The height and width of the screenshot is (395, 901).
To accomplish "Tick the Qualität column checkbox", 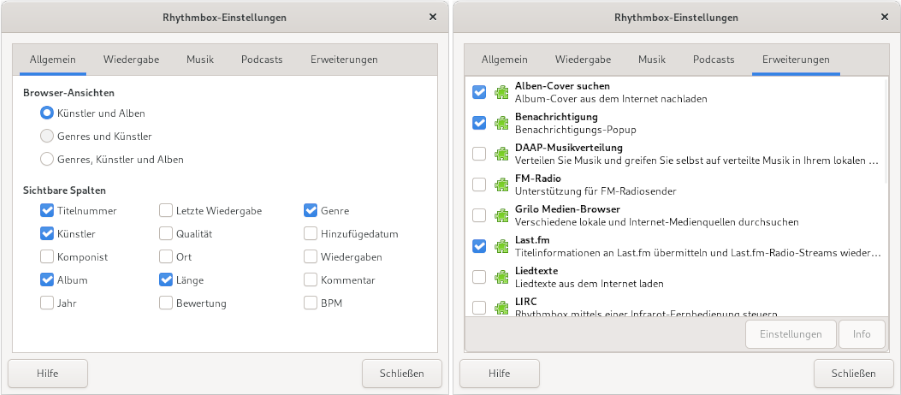I will [x=166, y=234].
